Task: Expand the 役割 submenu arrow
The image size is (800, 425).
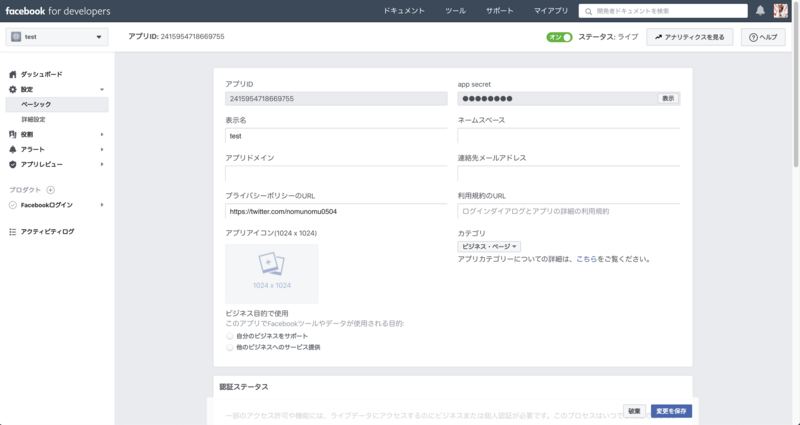Action: click(102, 134)
